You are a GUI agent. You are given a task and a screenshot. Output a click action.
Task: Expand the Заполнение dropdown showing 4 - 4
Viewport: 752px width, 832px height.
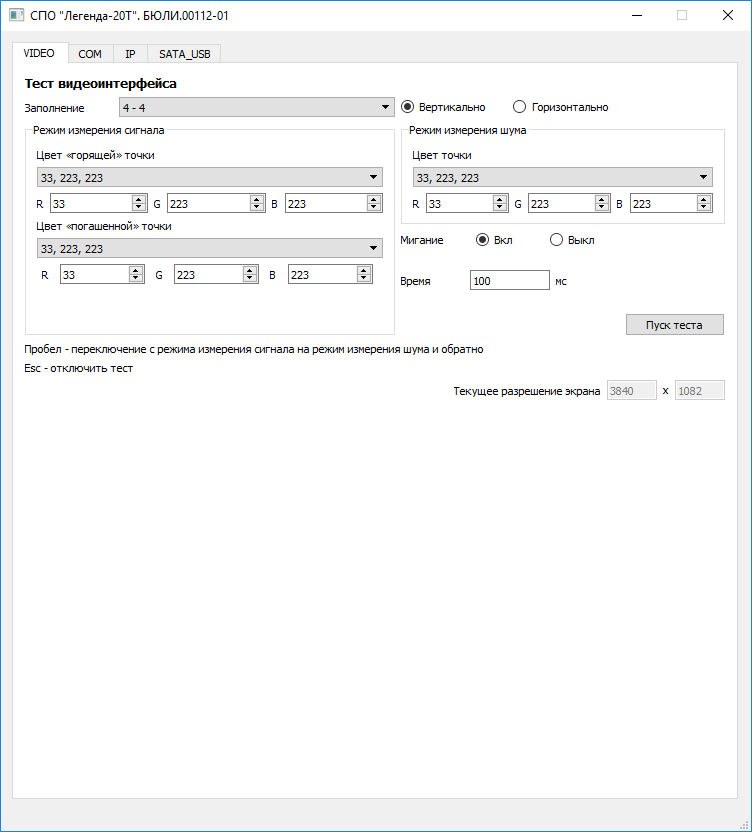[256, 108]
